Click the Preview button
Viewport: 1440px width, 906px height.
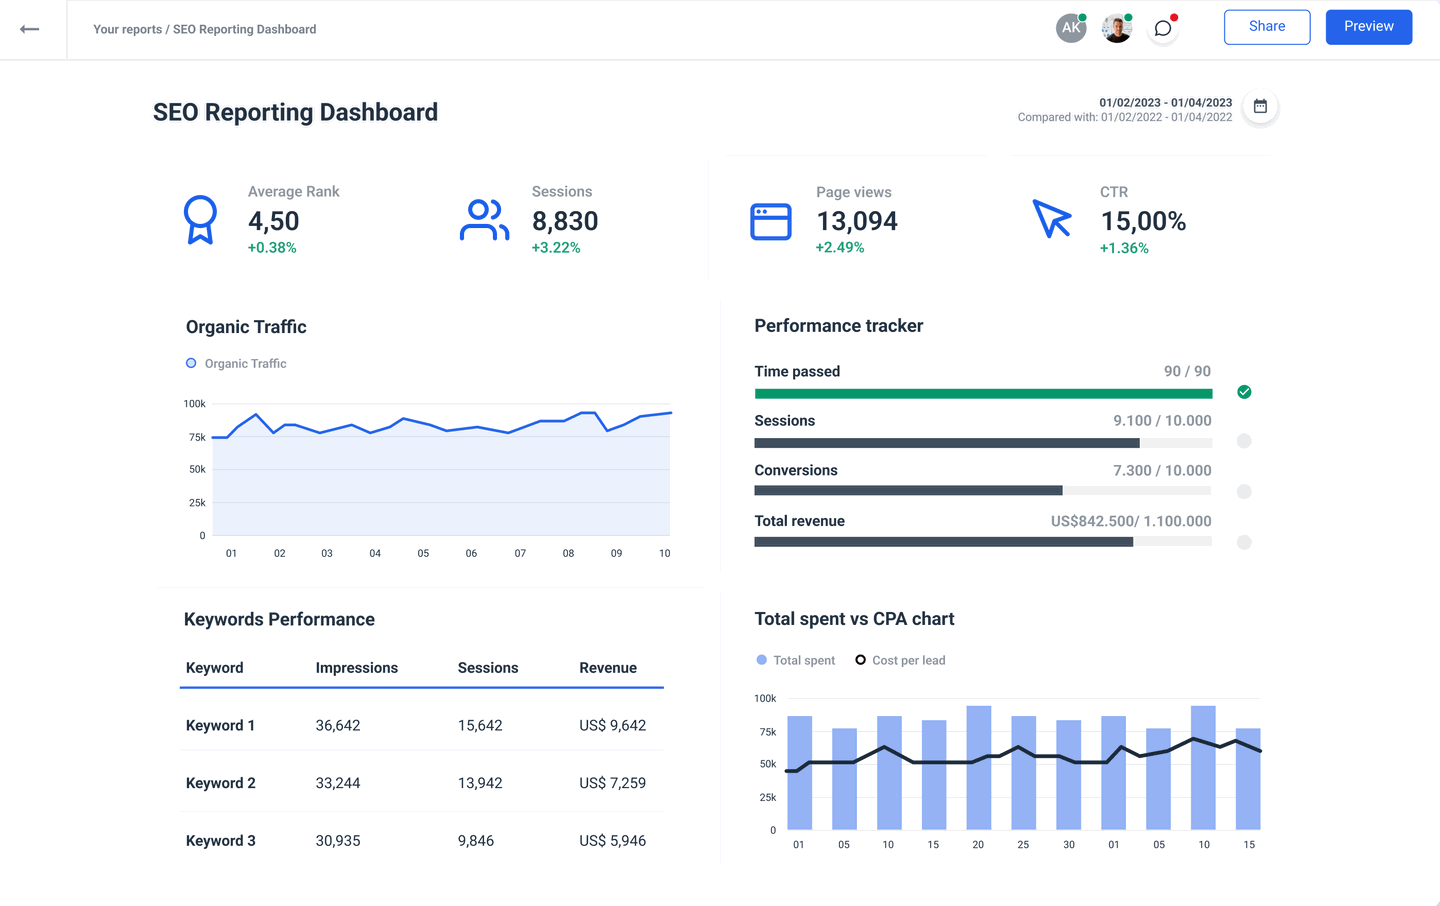1369,26
